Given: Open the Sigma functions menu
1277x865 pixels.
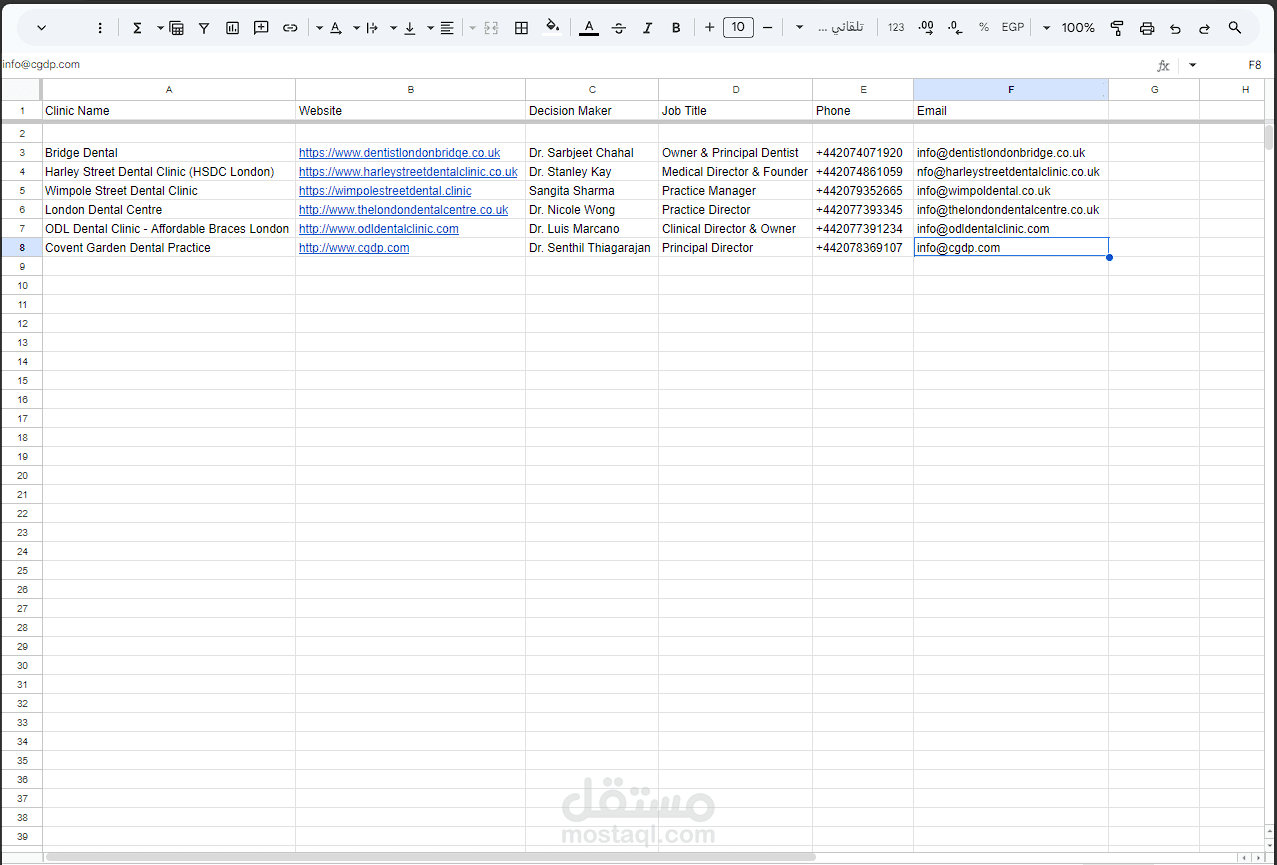Looking at the screenshot, I should point(137,28).
